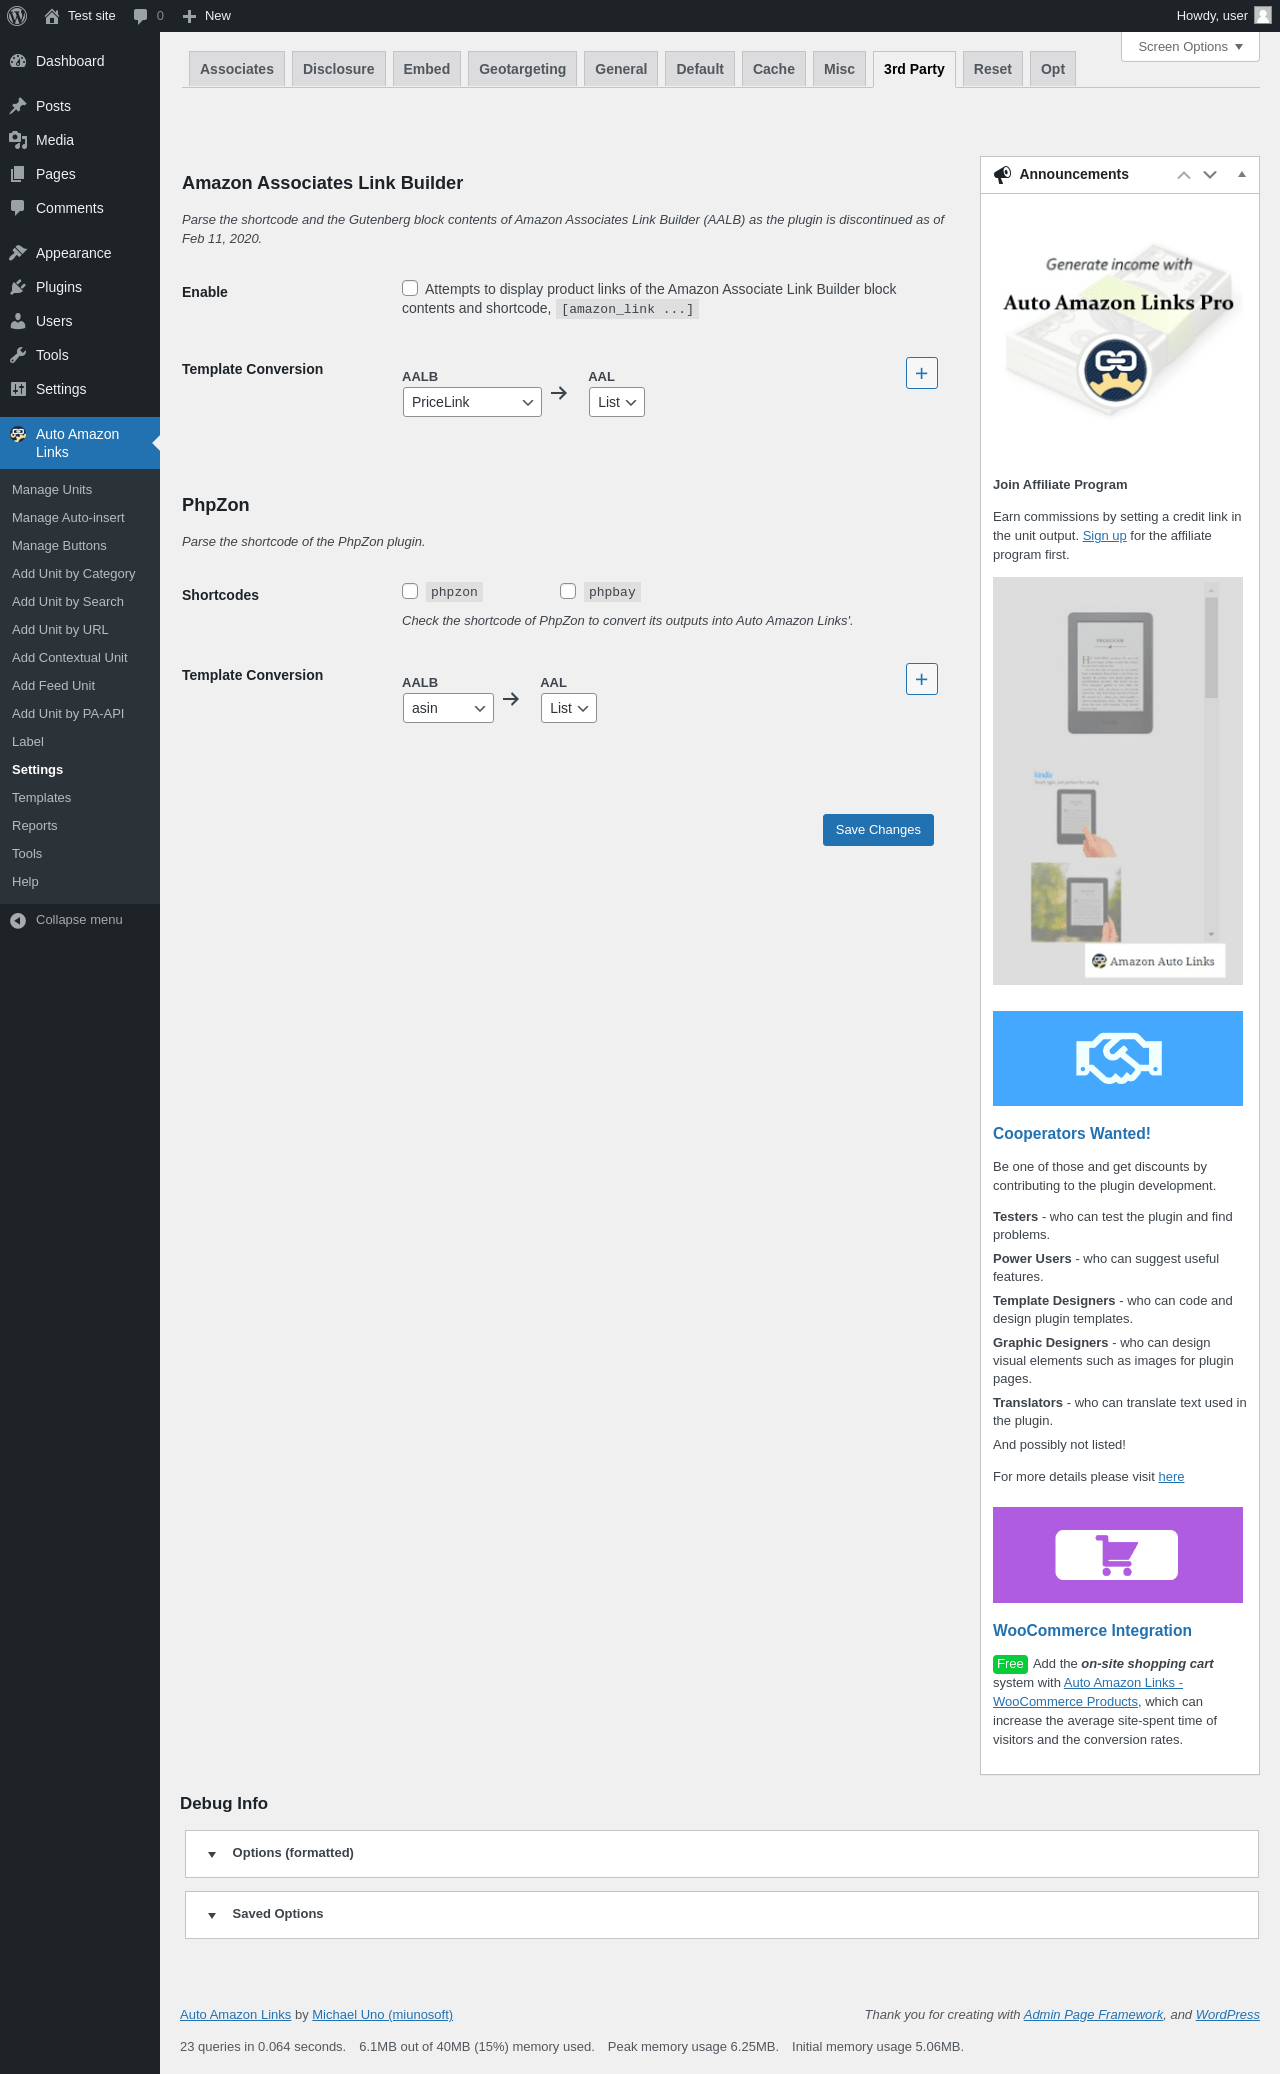Viewport: 1280px width, 2074px height.
Task: Open the Admin Page Framework link
Action: [1093, 2015]
